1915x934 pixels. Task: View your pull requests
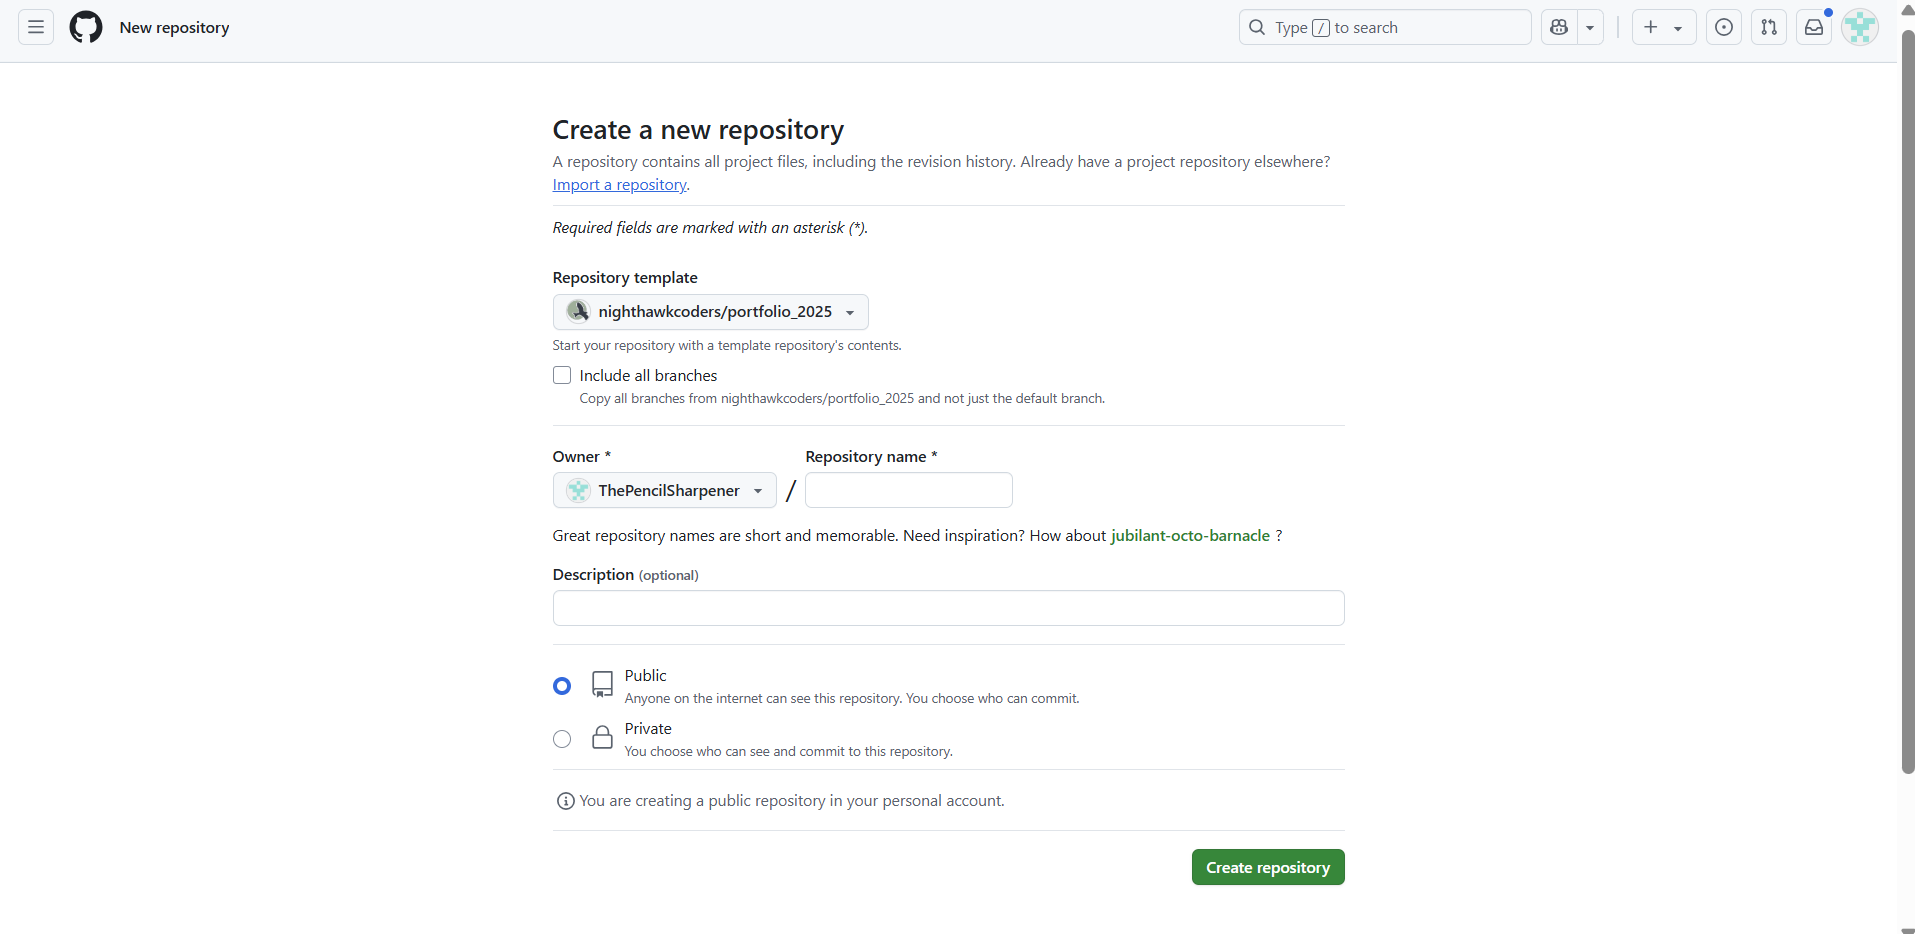[x=1768, y=27]
